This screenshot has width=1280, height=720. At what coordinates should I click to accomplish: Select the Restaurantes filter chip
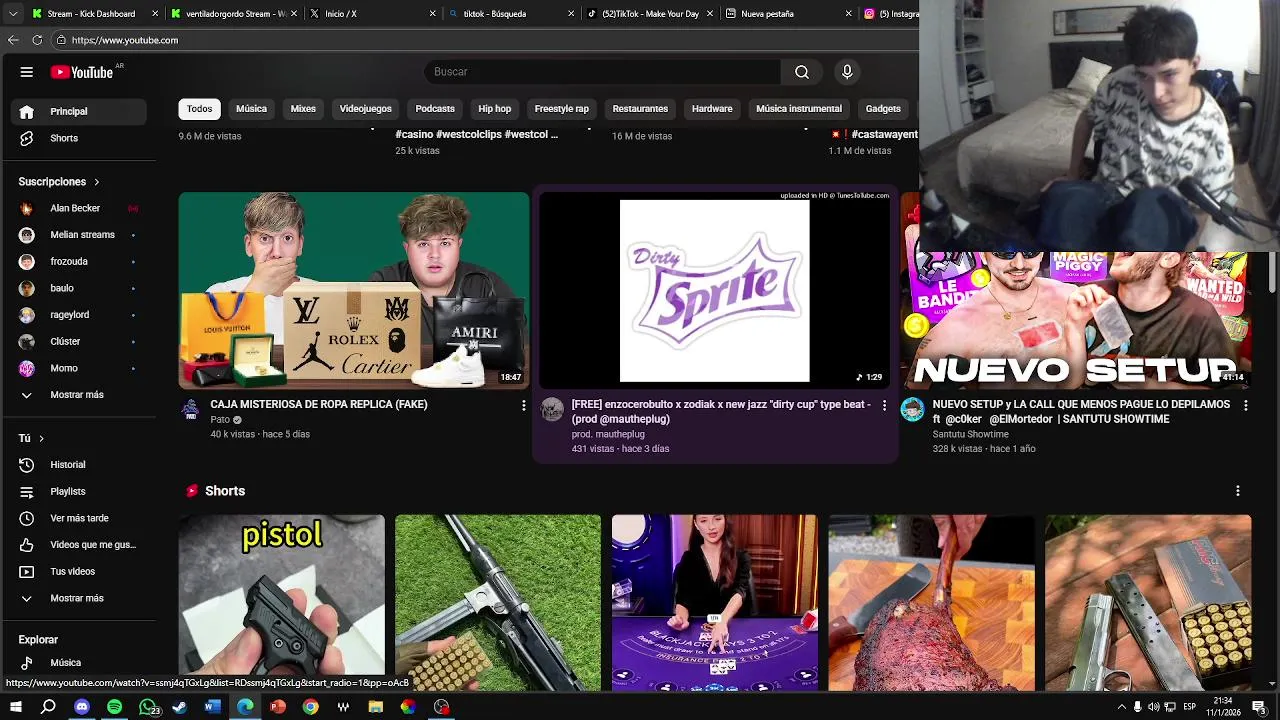640,108
